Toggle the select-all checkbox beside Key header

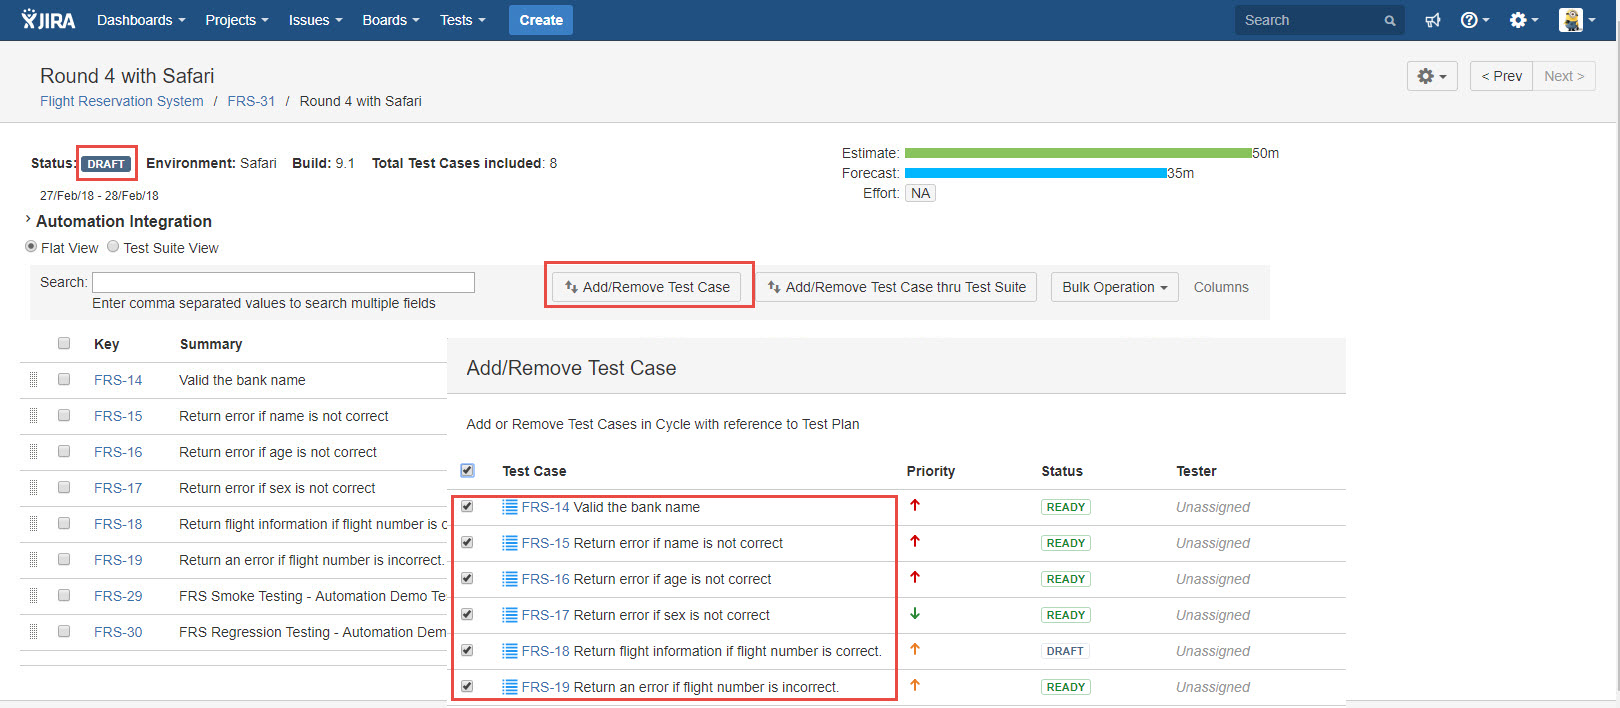pyautogui.click(x=64, y=343)
